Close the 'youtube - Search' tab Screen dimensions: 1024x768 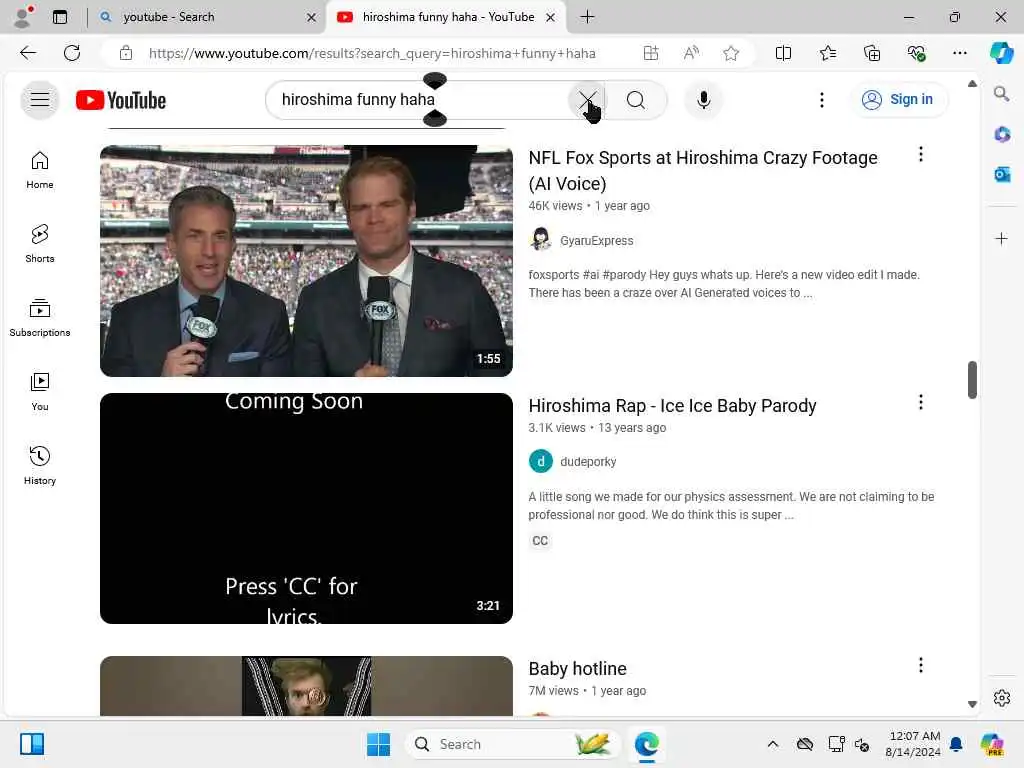click(x=312, y=18)
